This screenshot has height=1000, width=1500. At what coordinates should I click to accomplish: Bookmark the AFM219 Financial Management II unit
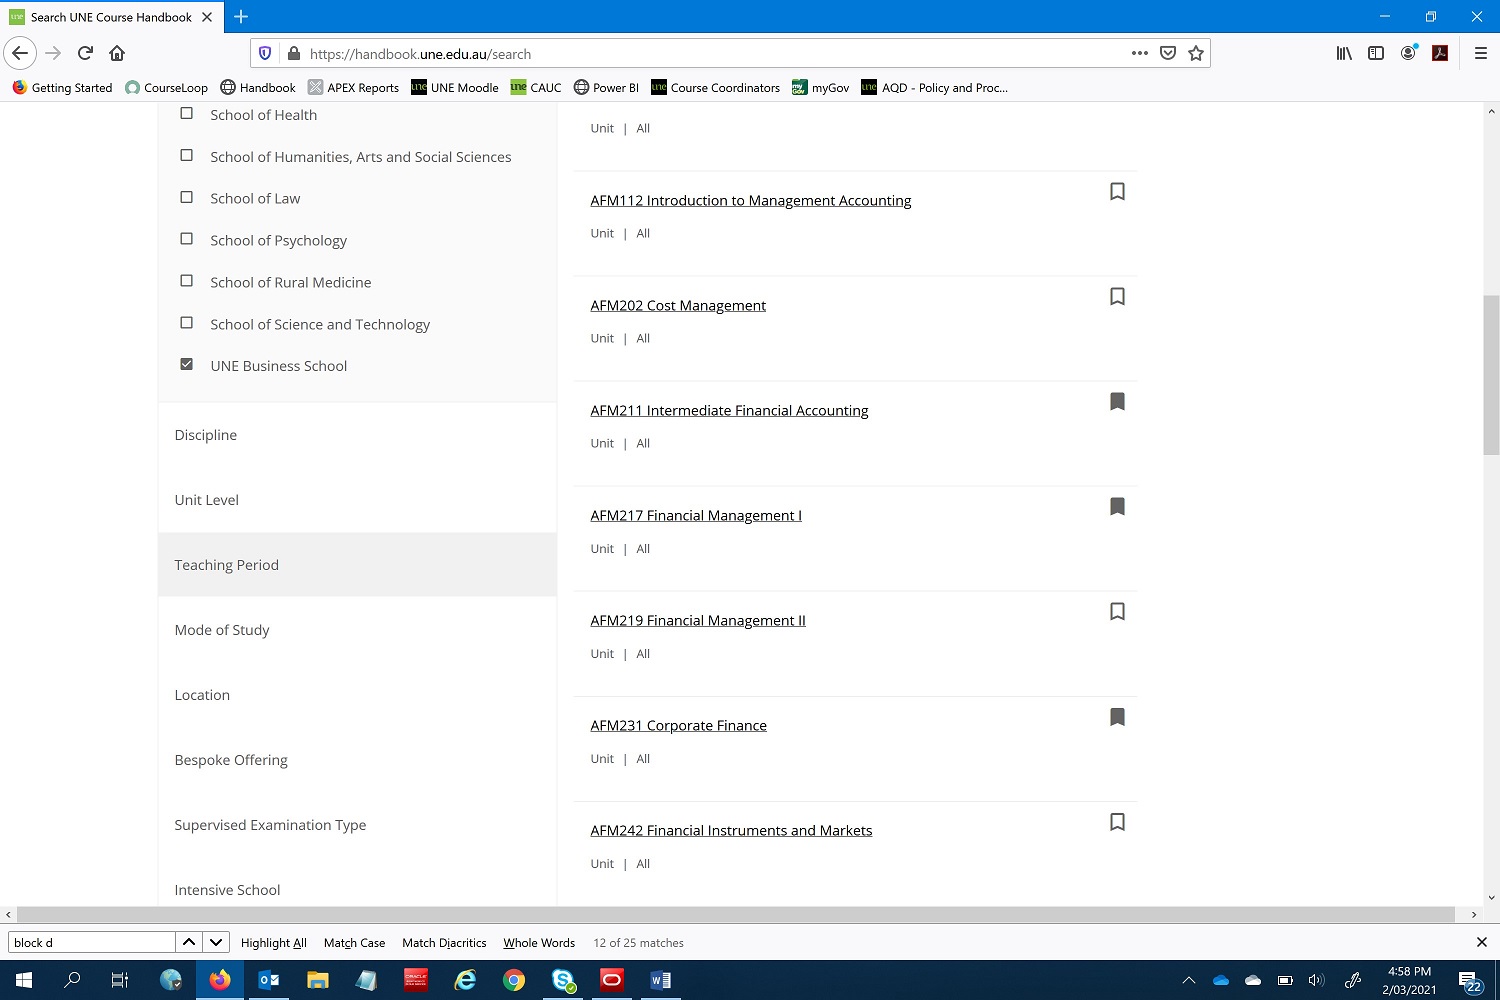point(1117,611)
